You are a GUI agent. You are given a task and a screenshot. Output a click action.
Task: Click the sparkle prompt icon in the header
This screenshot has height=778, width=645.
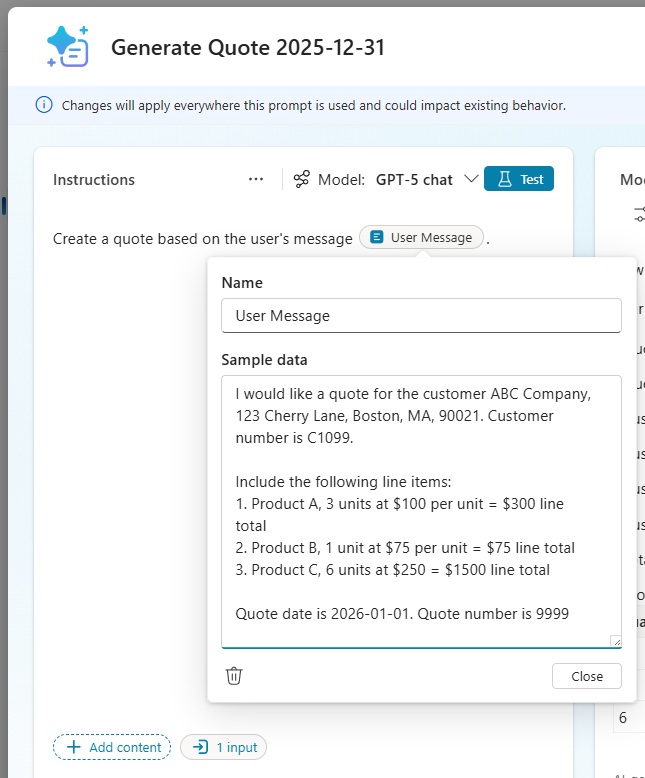[68, 47]
